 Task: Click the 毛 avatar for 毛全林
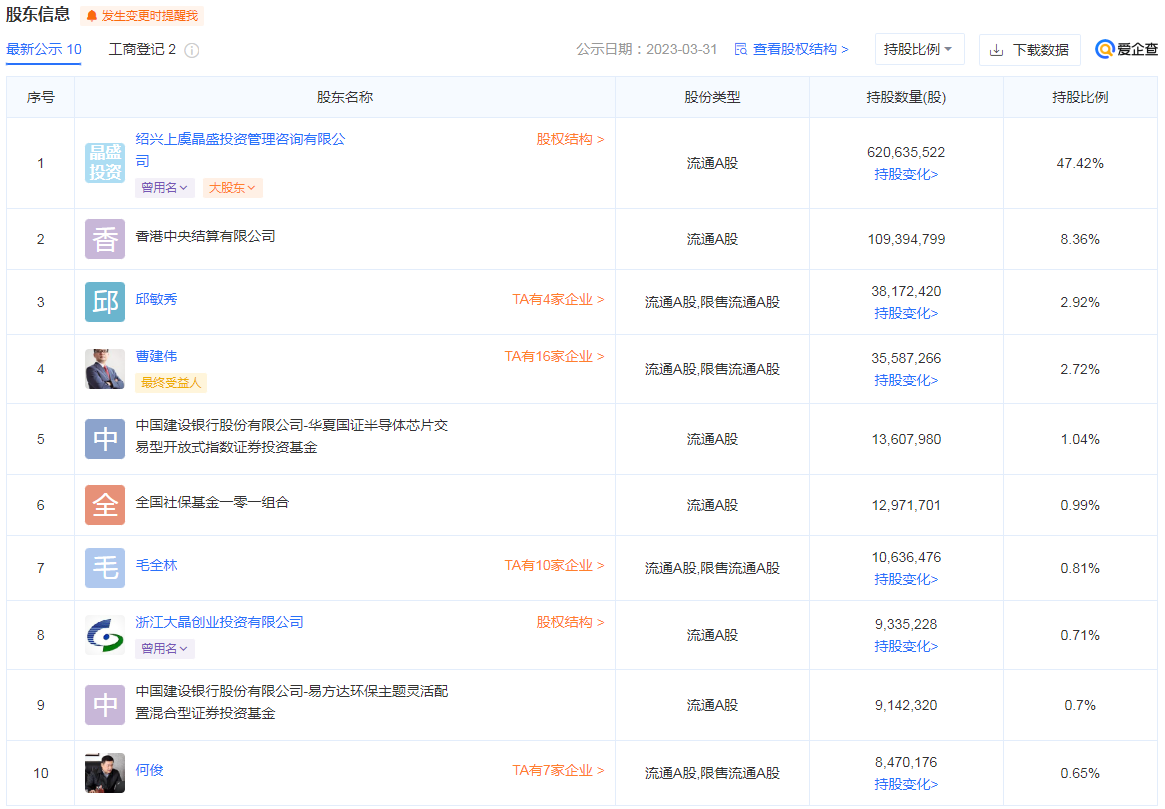point(105,568)
